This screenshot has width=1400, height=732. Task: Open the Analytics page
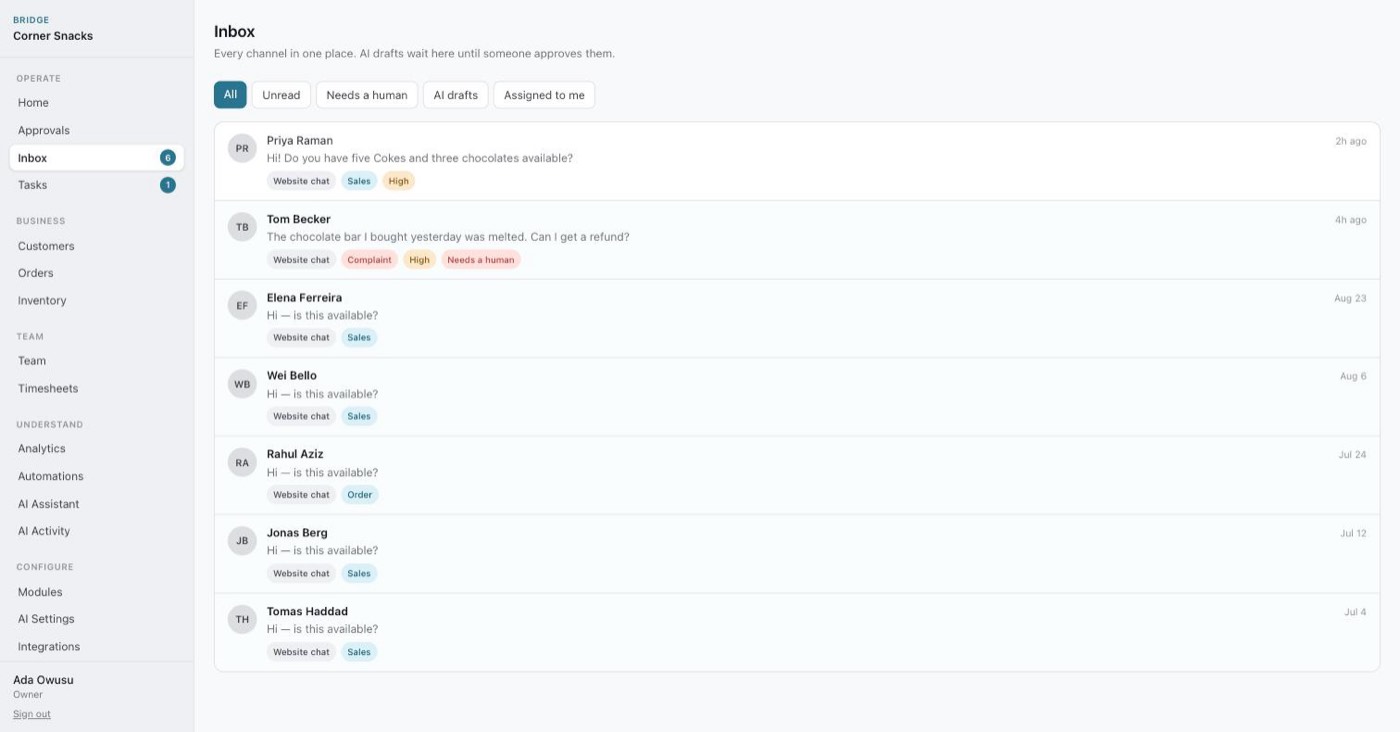point(97,449)
